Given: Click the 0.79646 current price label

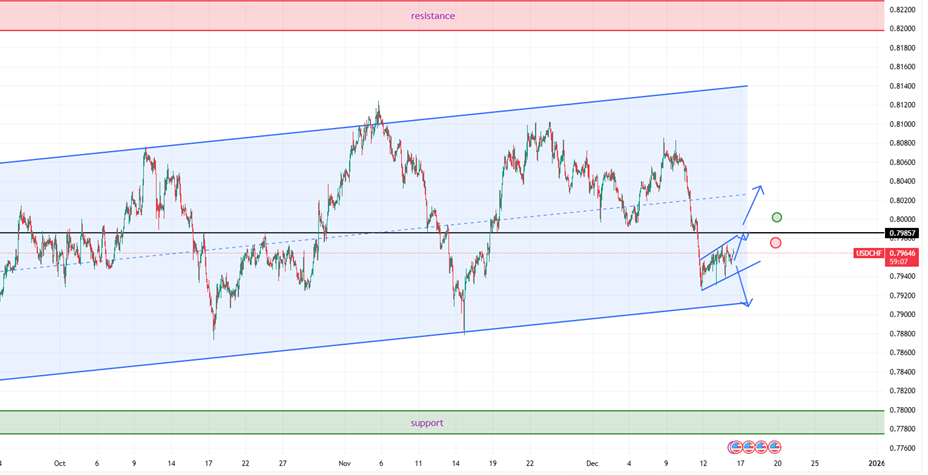Looking at the screenshot, I should point(903,254).
